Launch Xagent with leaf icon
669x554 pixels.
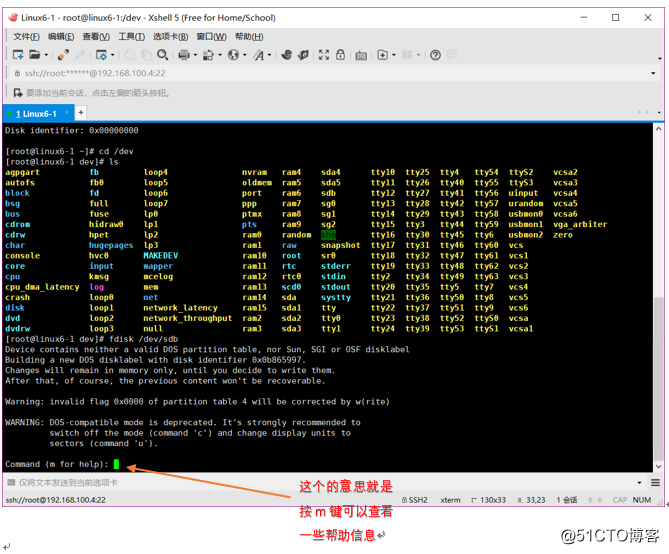pos(303,55)
